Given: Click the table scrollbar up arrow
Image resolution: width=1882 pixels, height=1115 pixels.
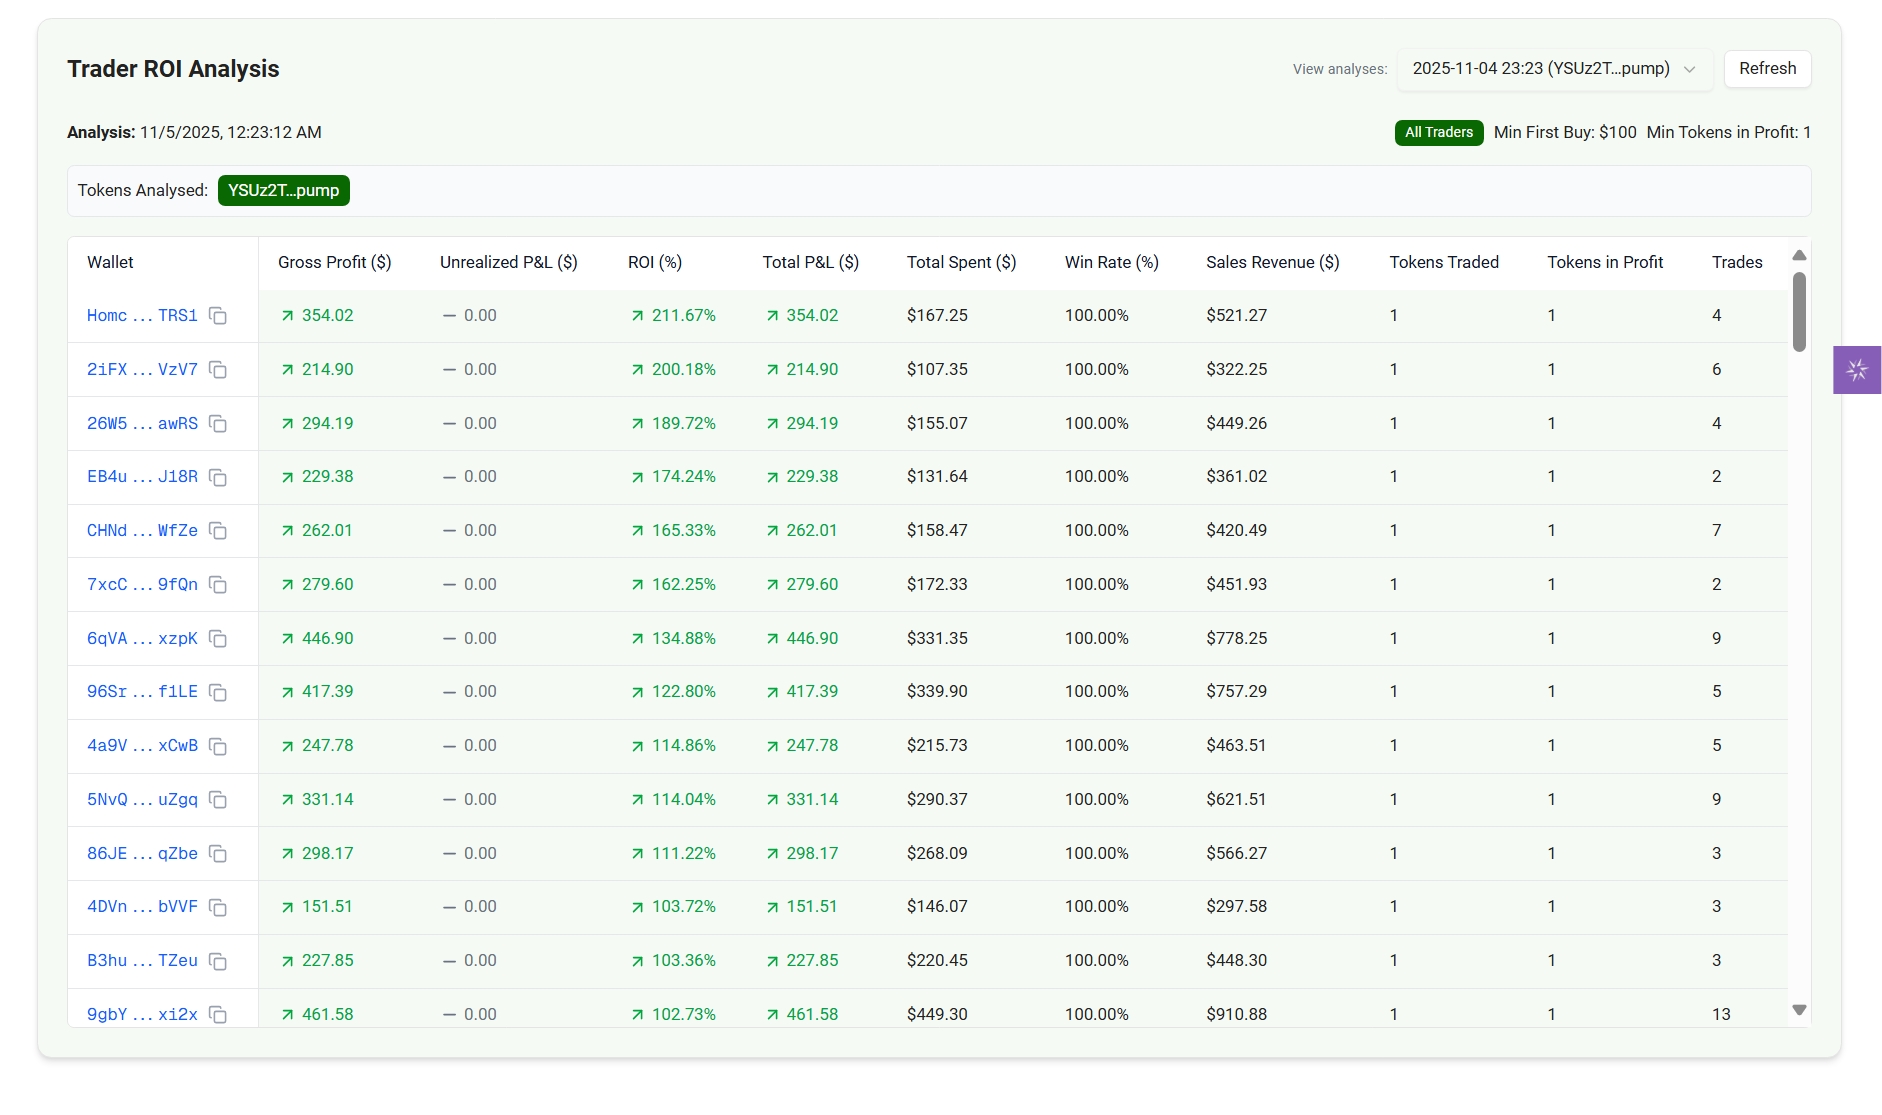Looking at the screenshot, I should [x=1799, y=255].
